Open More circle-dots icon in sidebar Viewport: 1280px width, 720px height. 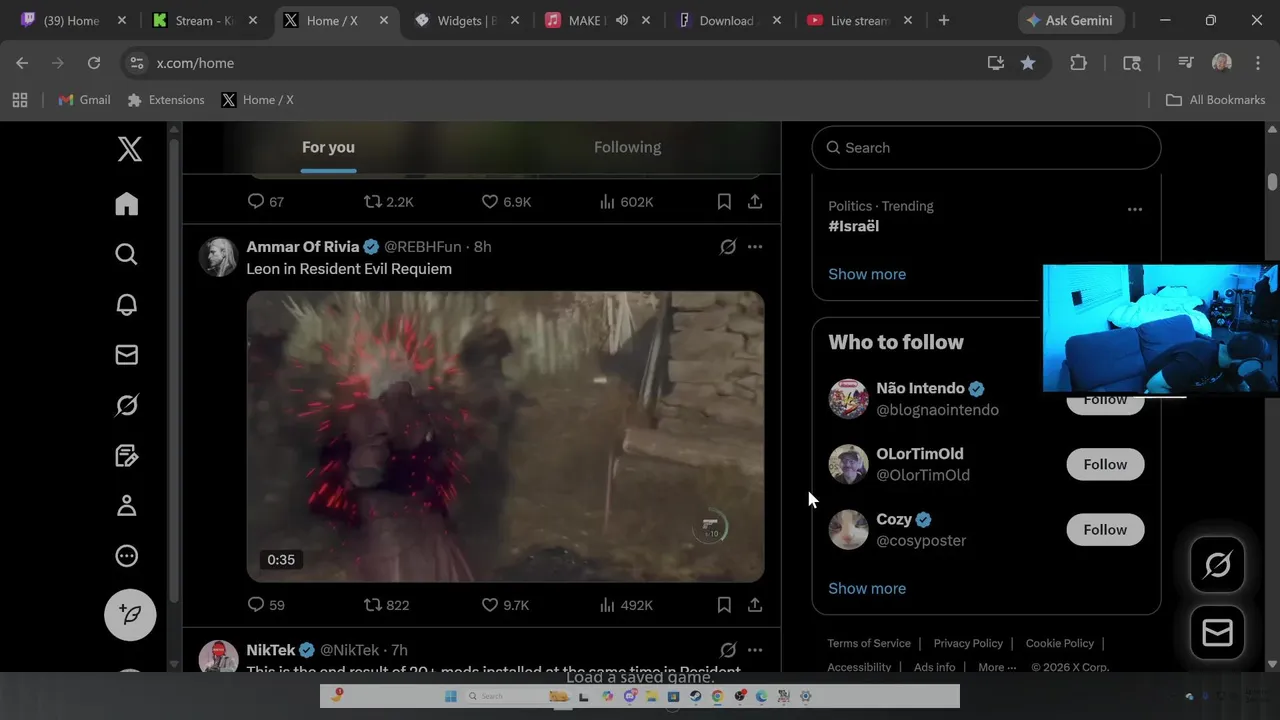127,556
